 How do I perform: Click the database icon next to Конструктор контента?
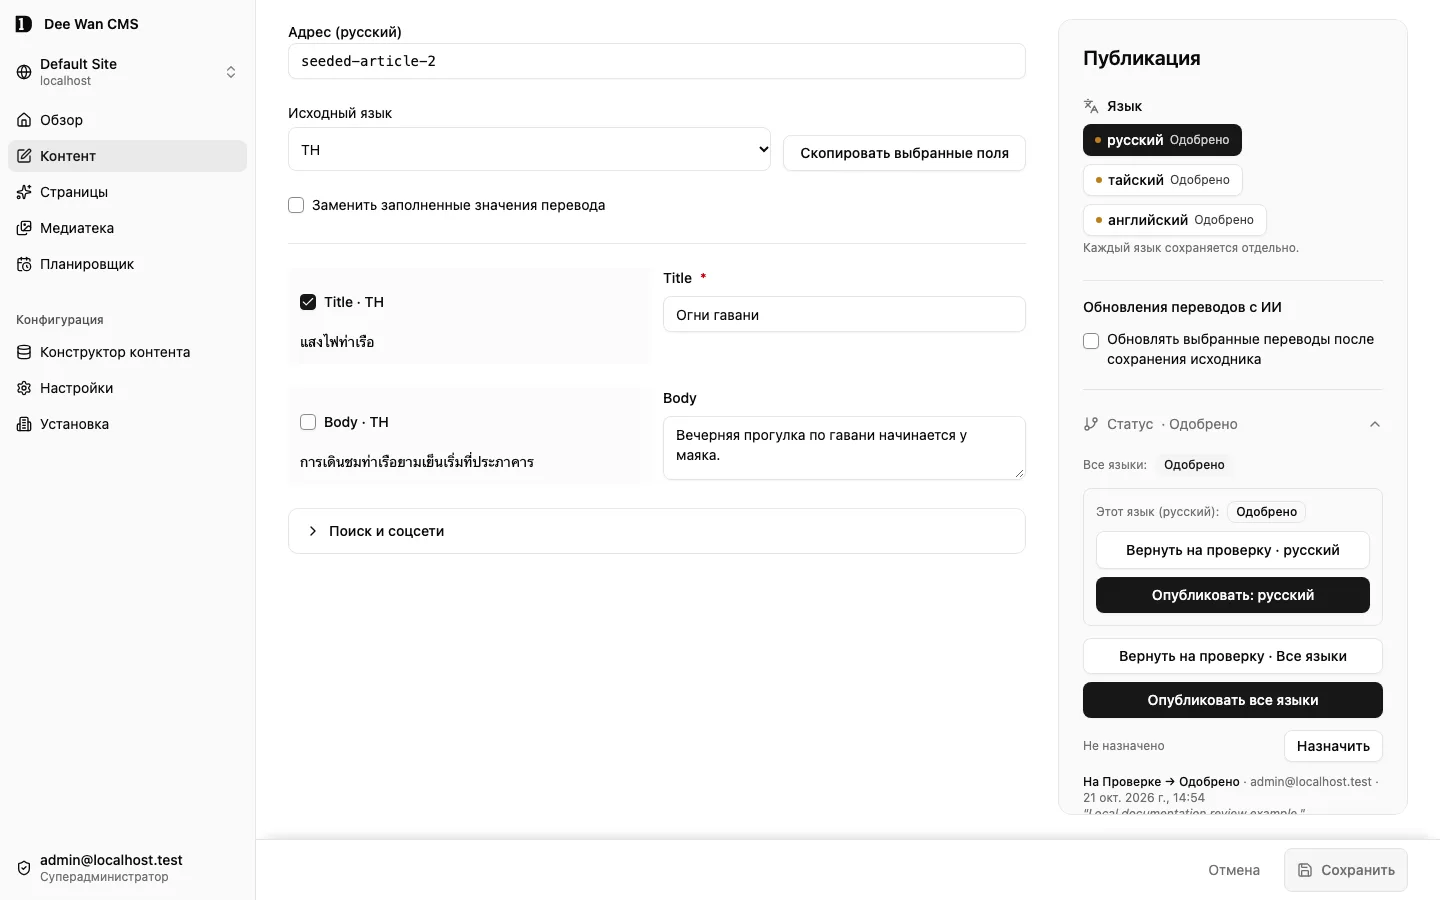tap(24, 352)
